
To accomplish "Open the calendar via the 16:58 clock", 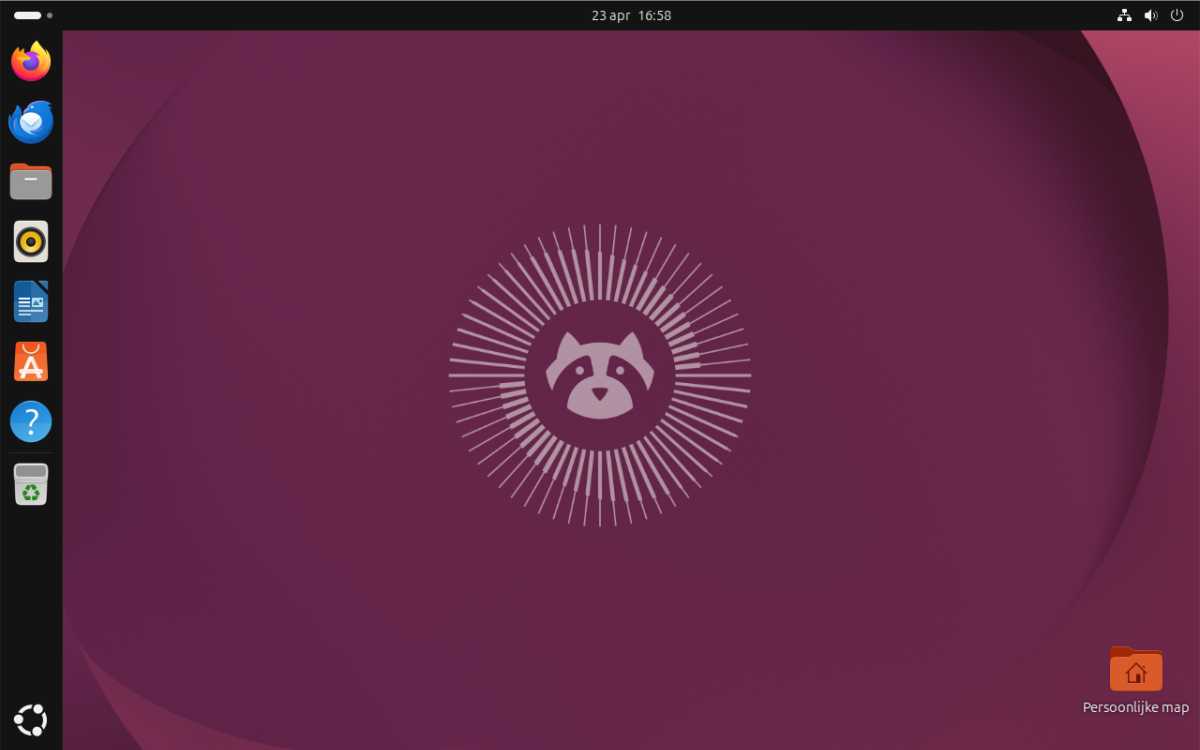I will tap(654, 15).
